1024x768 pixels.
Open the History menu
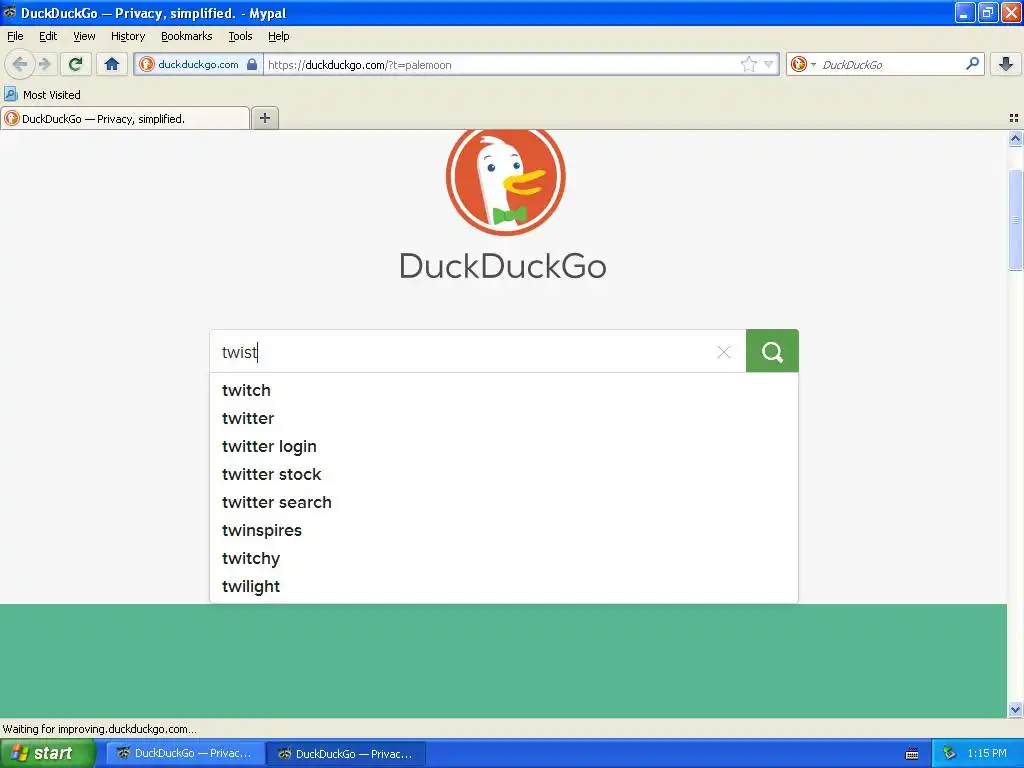(x=127, y=36)
